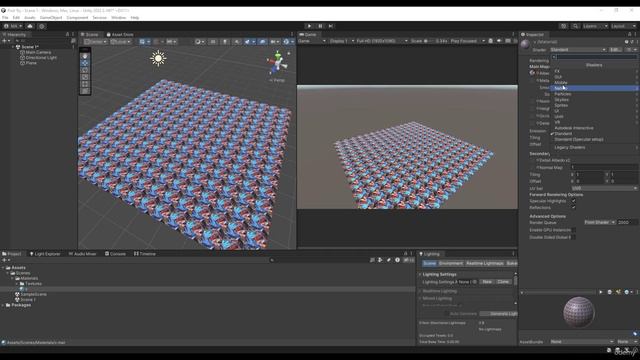
Task: Open the Render Queue From Shader dropdown
Action: click(600, 222)
